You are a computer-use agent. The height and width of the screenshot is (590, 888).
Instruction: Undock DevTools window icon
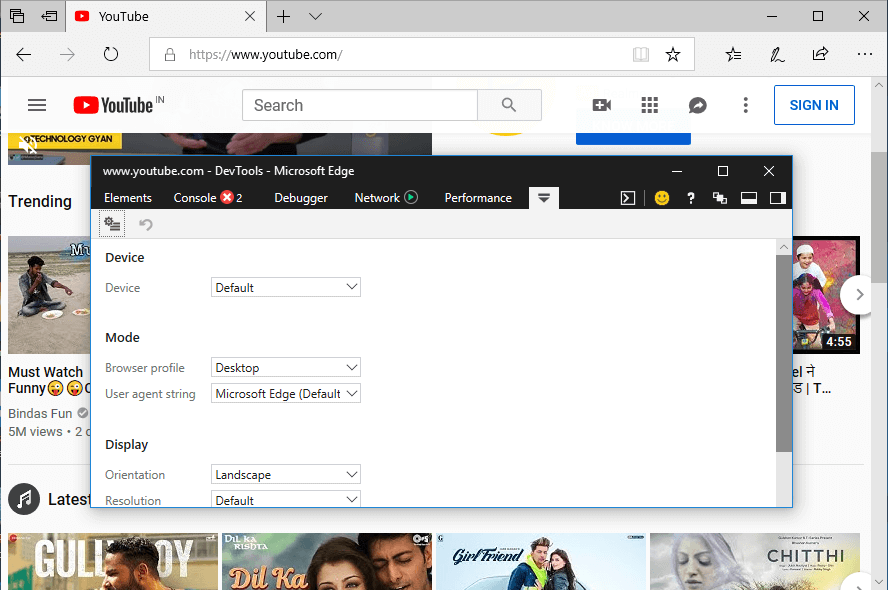click(x=720, y=198)
